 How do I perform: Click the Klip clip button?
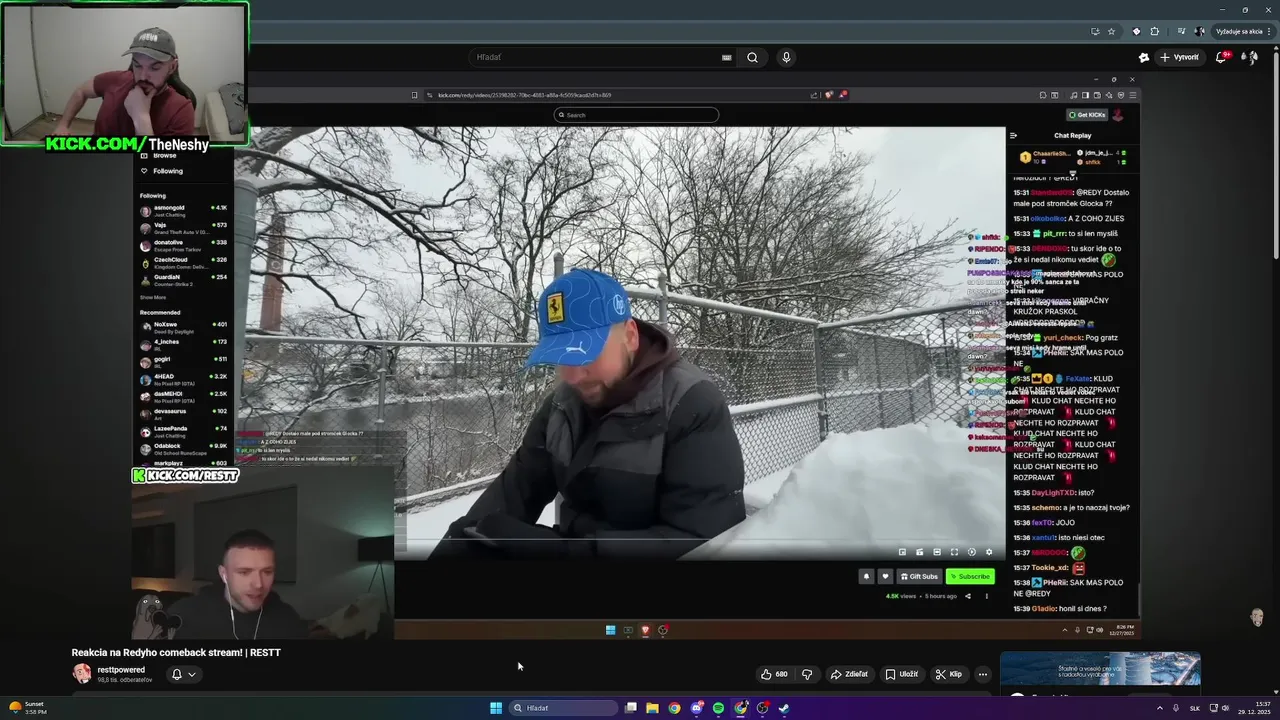click(948, 674)
